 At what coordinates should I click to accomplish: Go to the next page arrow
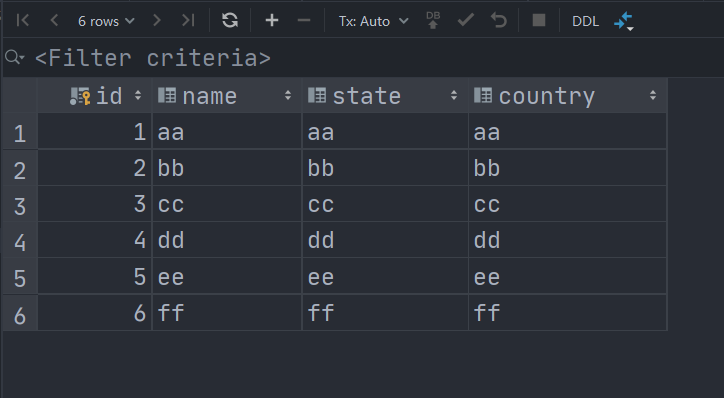157,21
